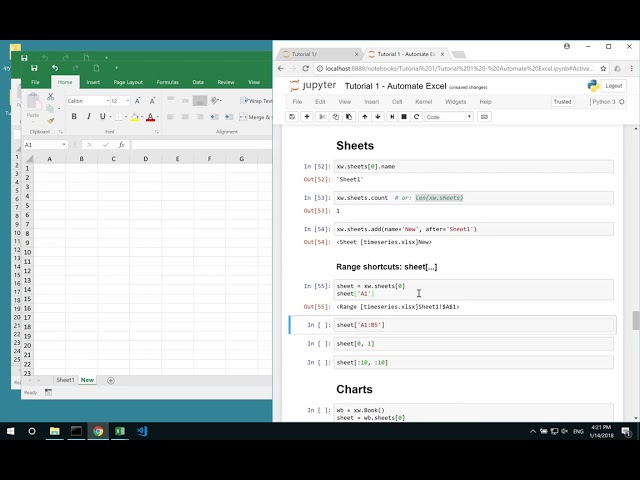Click the Trusted notebook button

pyautogui.click(x=562, y=102)
